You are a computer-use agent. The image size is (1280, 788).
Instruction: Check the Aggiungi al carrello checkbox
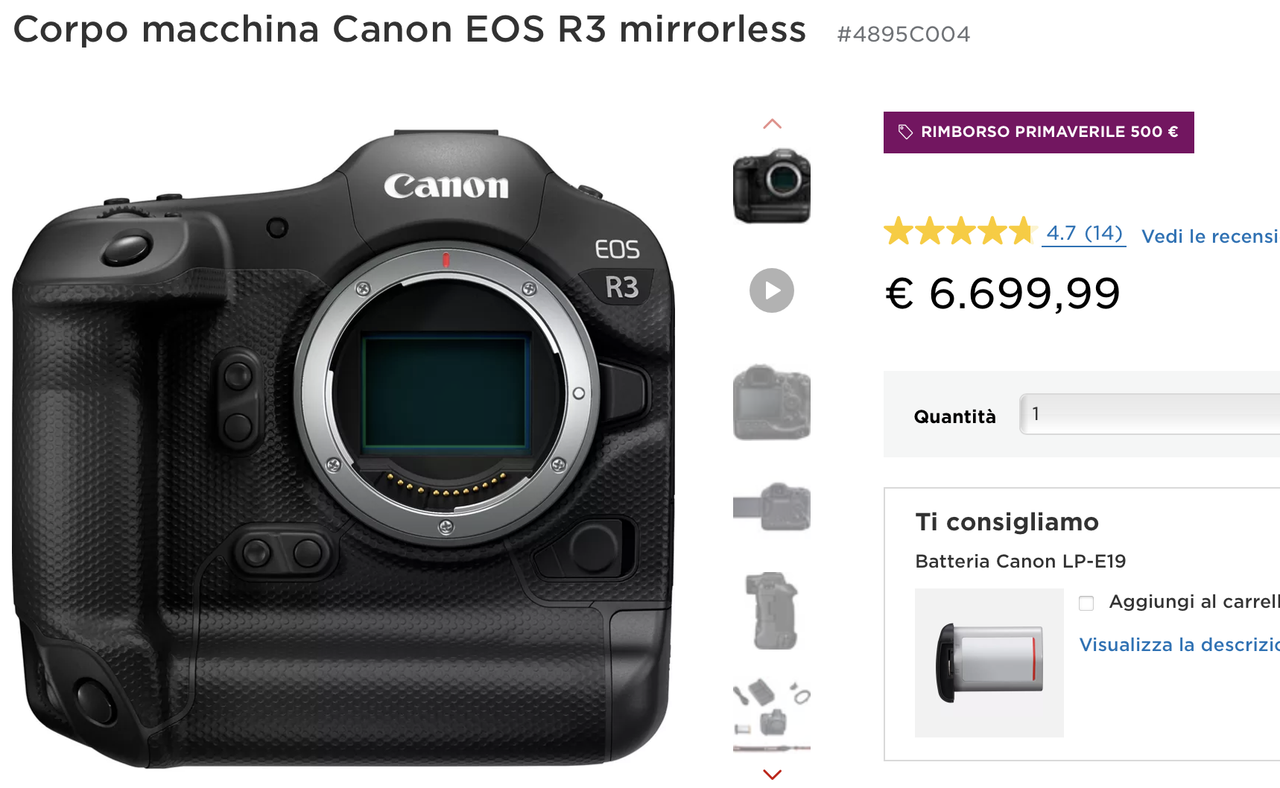tap(1086, 603)
